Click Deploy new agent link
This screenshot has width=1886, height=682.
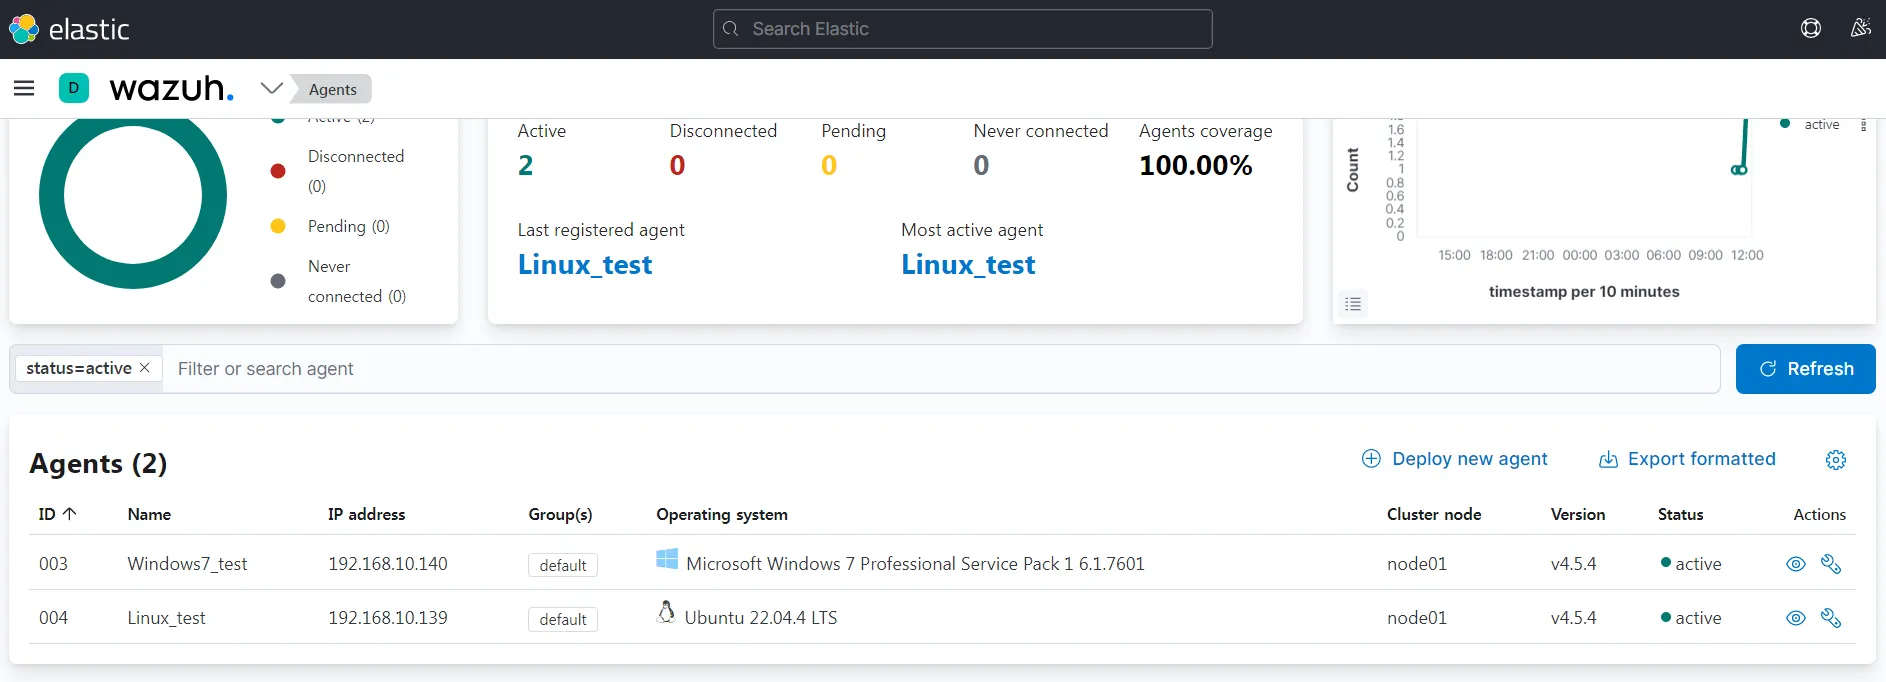(1455, 459)
